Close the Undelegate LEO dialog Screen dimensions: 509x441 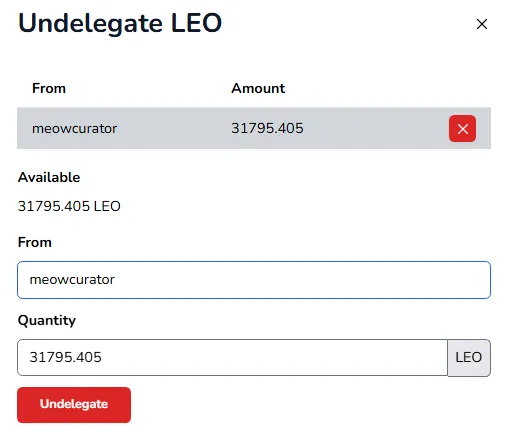[x=482, y=24]
